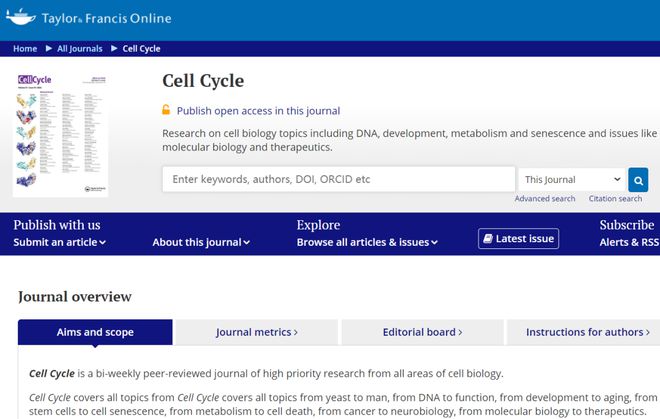Click the Taylor & Francis Online logo
Viewport: 660px width, 419px height.
click(x=88, y=18)
